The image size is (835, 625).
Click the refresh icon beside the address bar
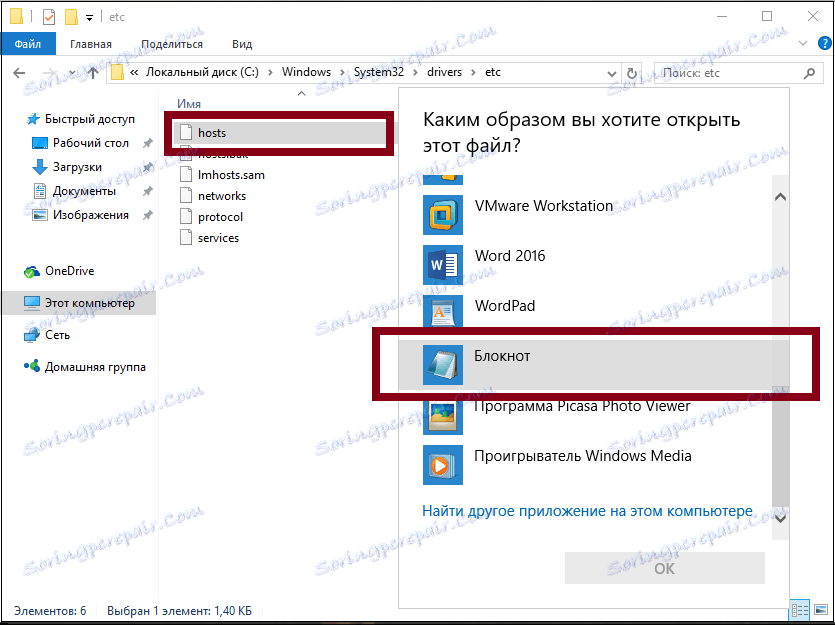click(x=633, y=72)
